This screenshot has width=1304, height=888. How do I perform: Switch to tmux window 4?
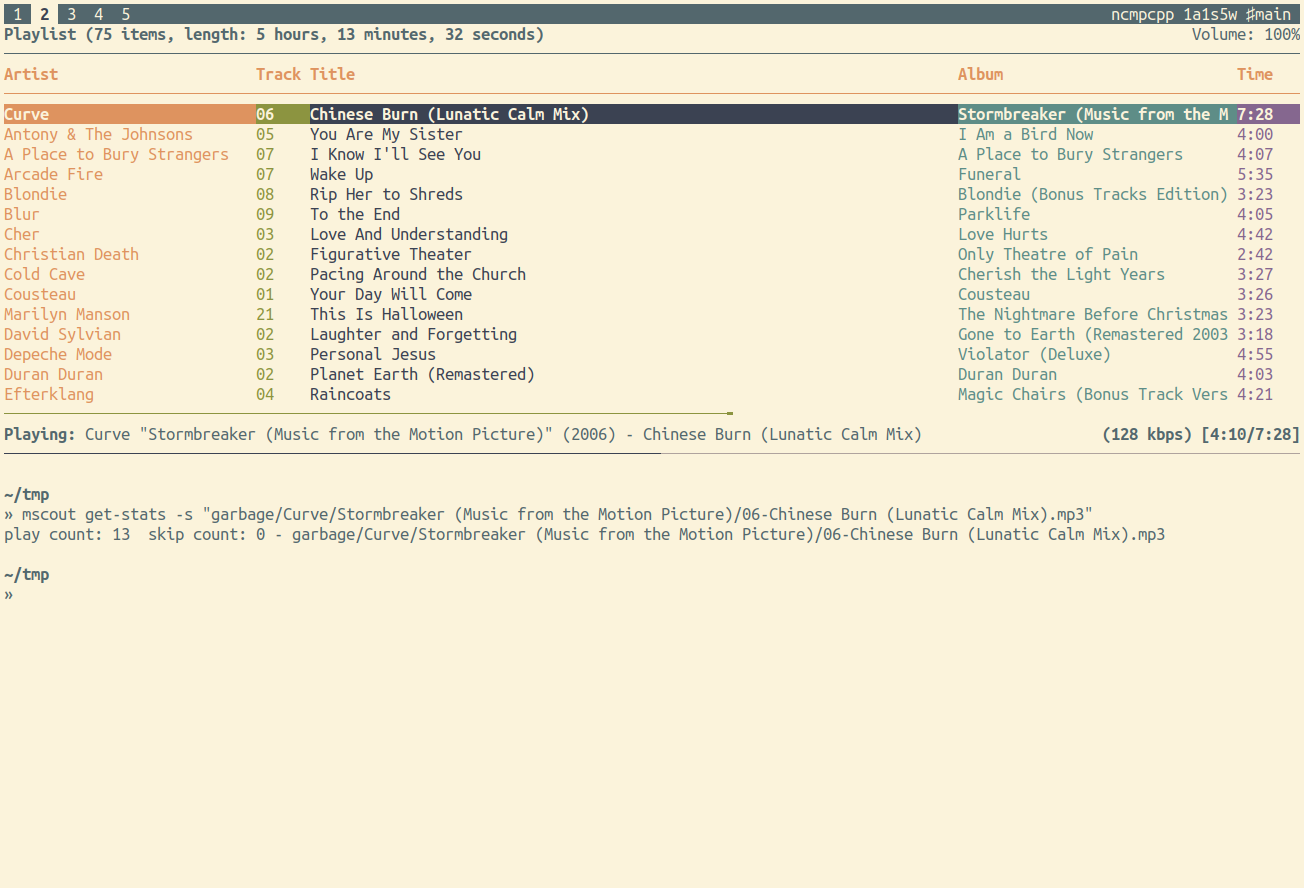pos(98,14)
